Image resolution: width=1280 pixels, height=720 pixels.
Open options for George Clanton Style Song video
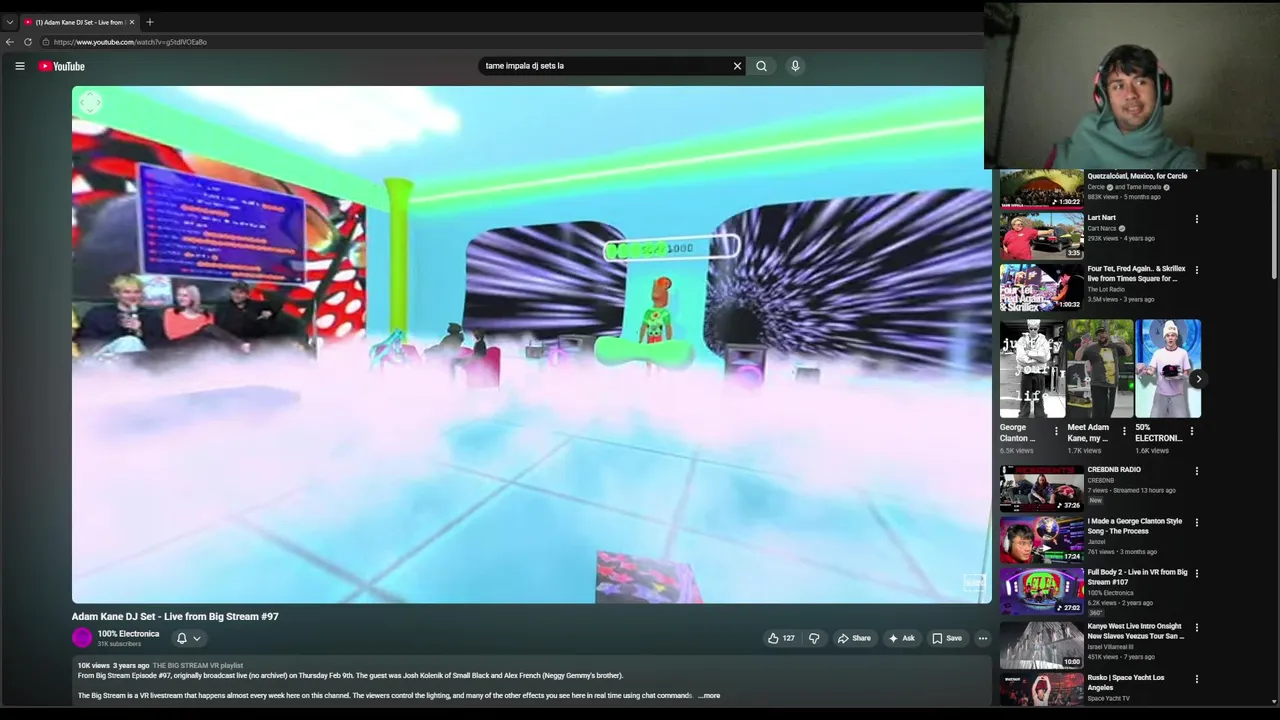tap(1197, 522)
